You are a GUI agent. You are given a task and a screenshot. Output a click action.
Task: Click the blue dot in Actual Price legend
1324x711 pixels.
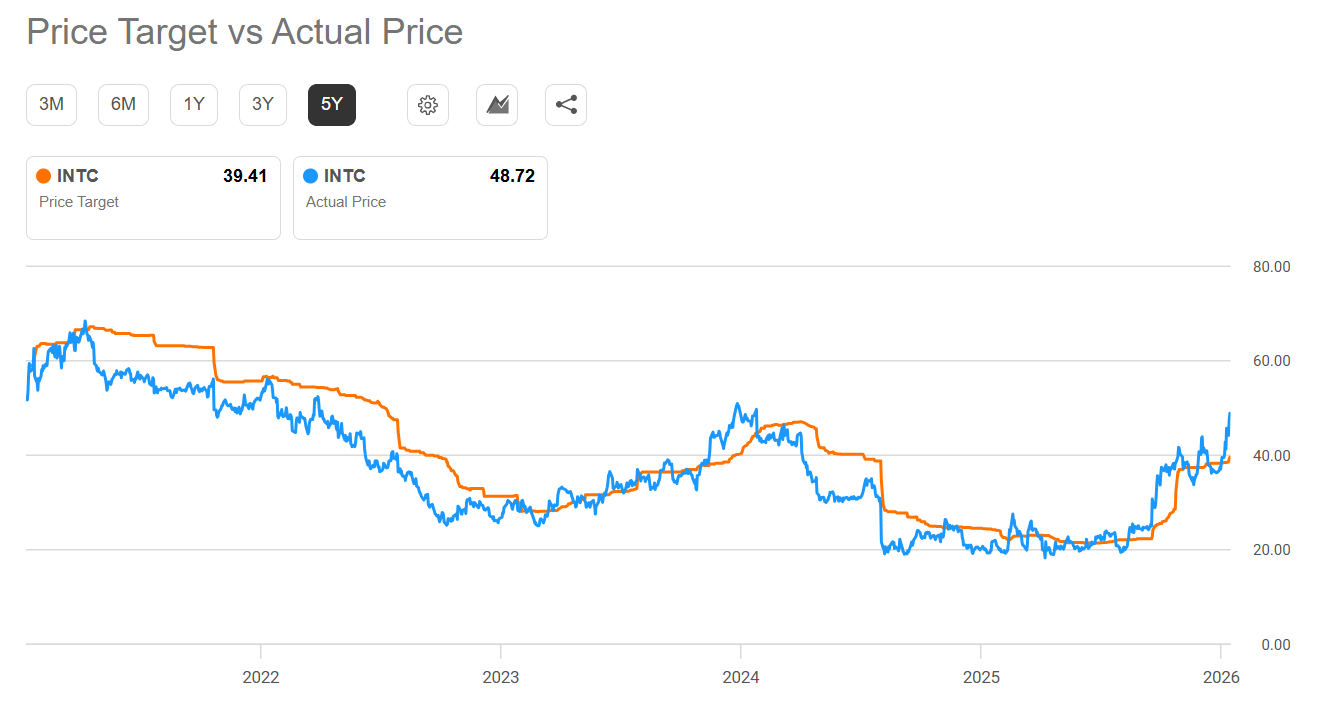coord(312,175)
